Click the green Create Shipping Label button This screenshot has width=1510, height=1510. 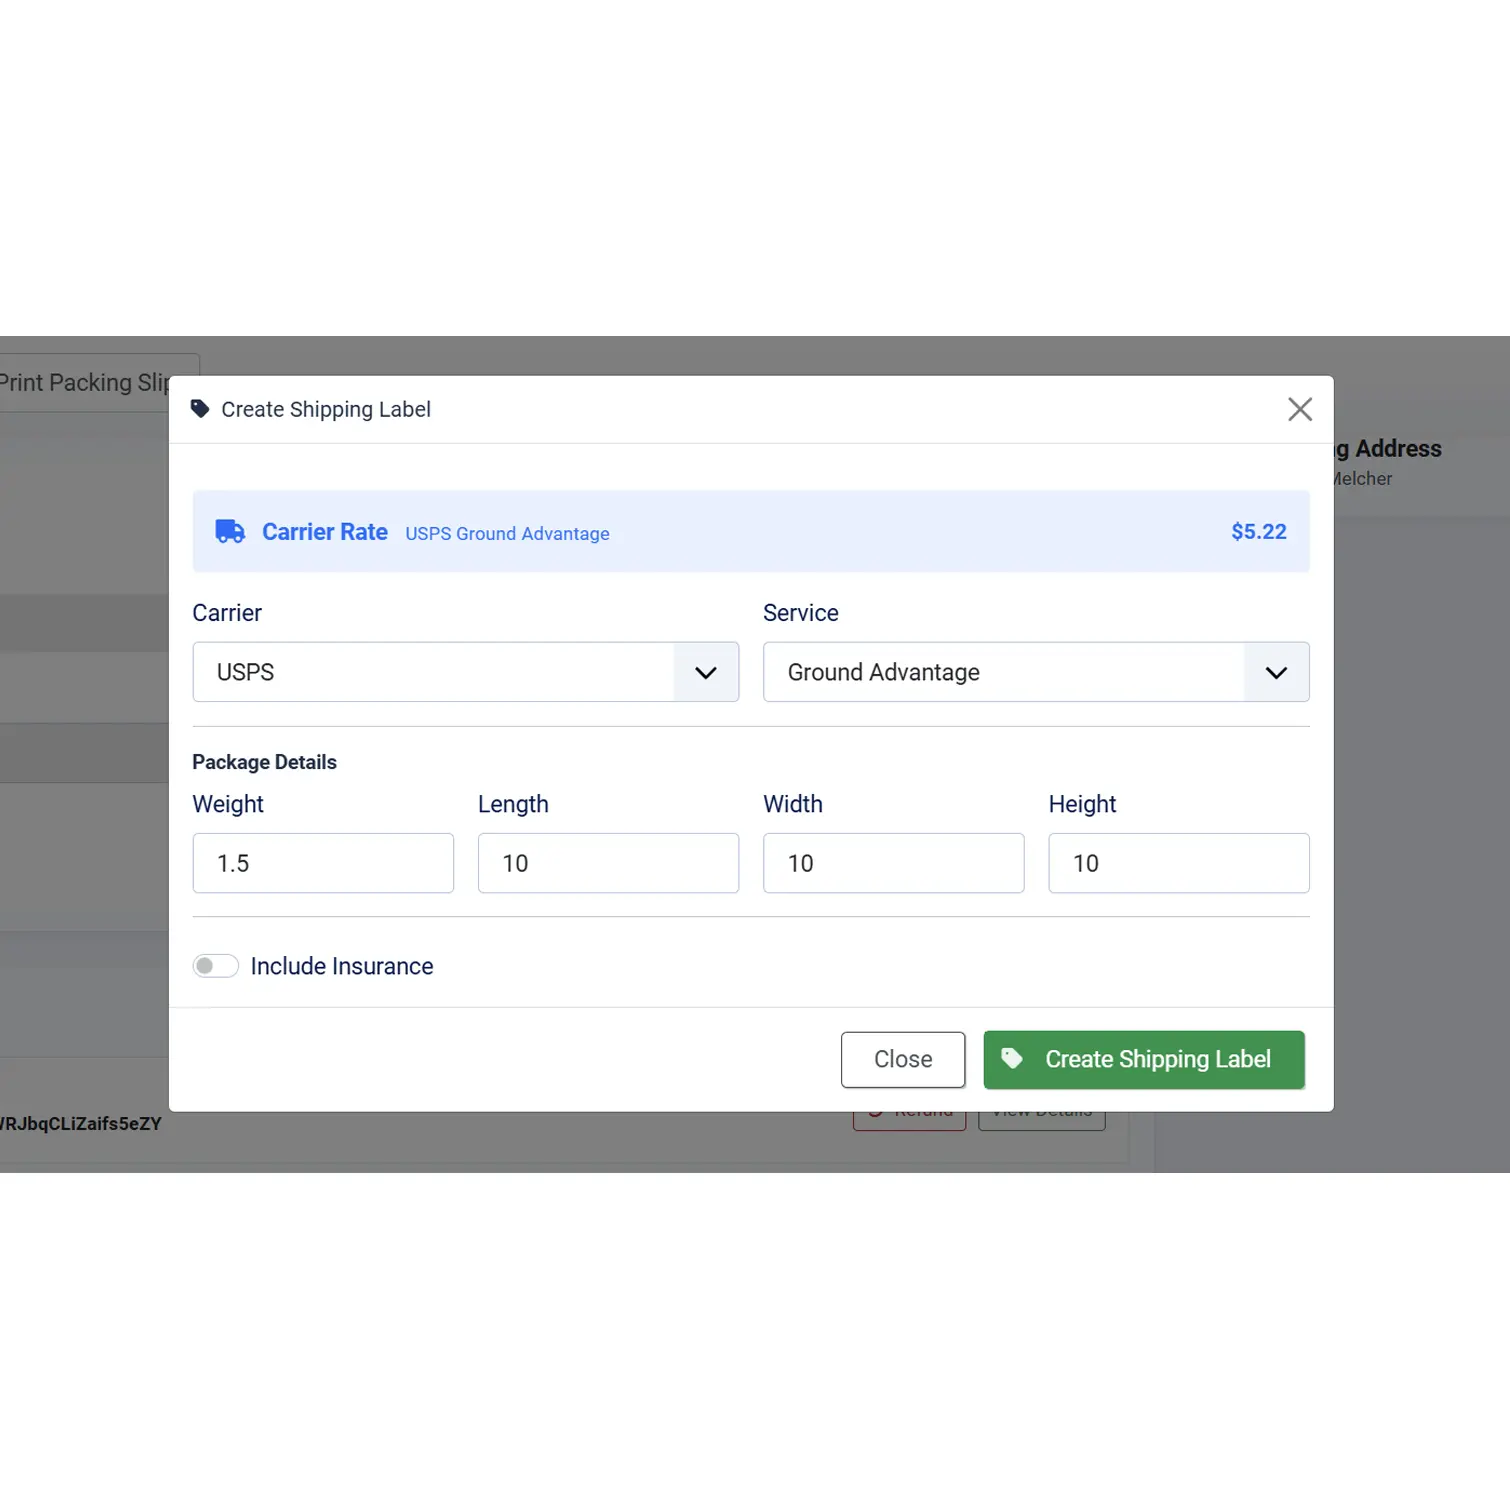[1144, 1060]
